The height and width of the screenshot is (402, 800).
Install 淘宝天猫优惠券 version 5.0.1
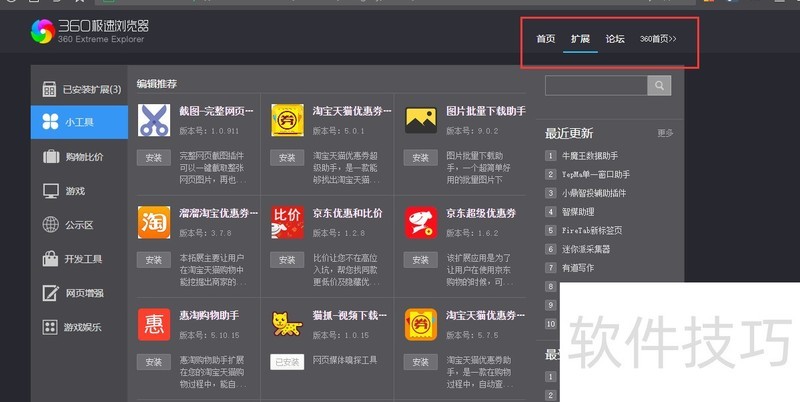(x=287, y=158)
